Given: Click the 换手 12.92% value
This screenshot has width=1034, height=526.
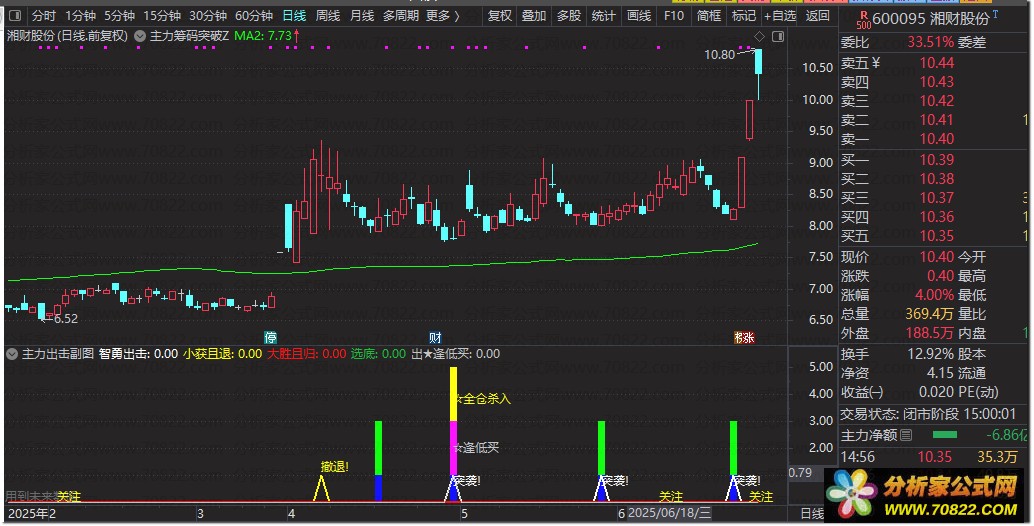Looking at the screenshot, I should (930, 354).
